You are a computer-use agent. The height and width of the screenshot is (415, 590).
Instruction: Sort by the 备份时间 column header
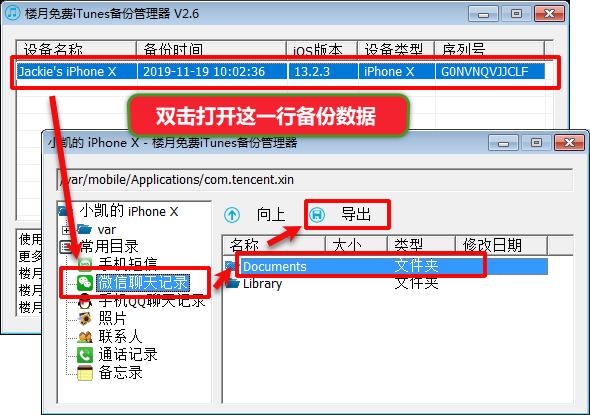point(211,49)
